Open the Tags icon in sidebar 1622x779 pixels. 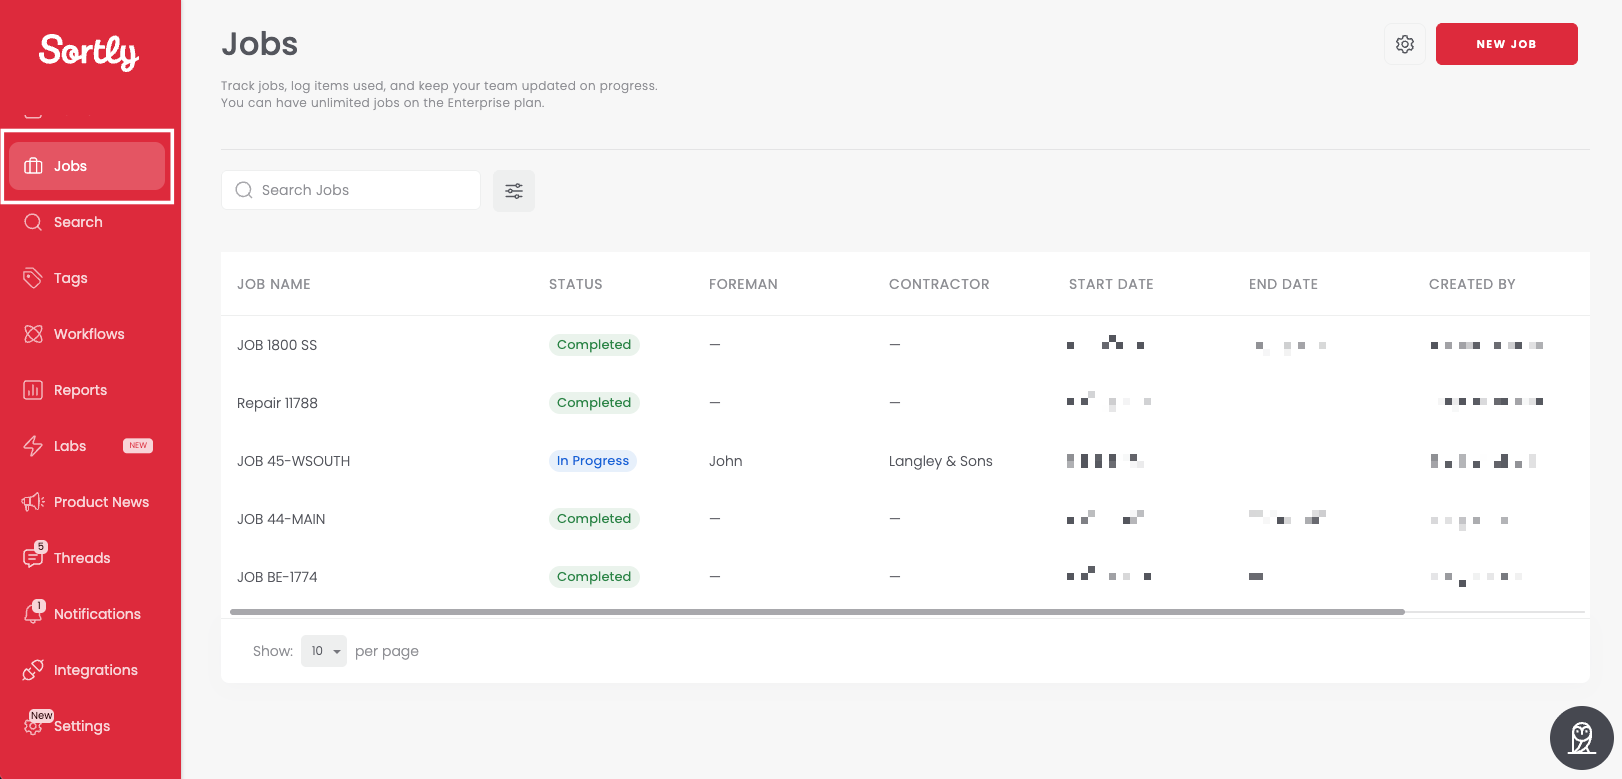(33, 278)
